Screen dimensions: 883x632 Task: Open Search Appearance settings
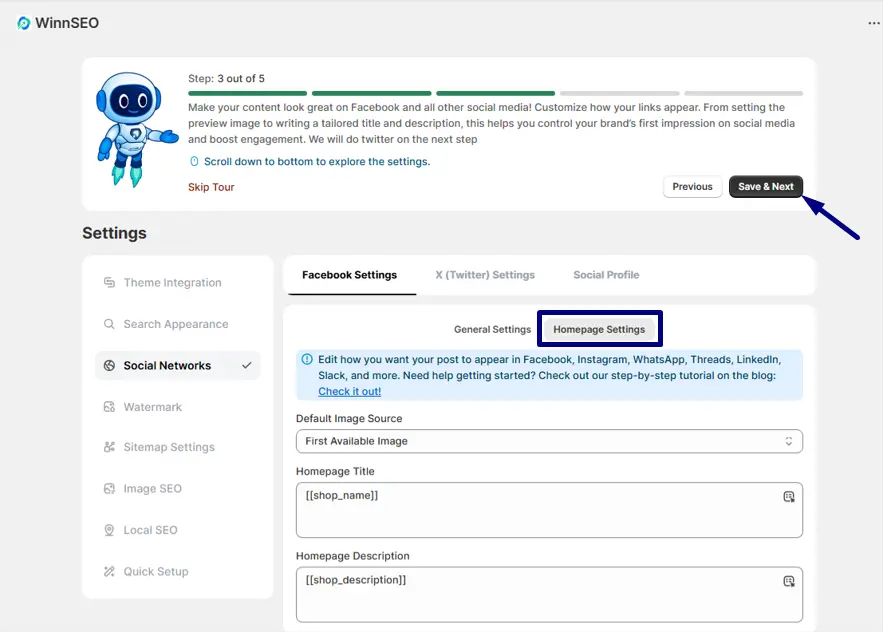[x=177, y=324]
